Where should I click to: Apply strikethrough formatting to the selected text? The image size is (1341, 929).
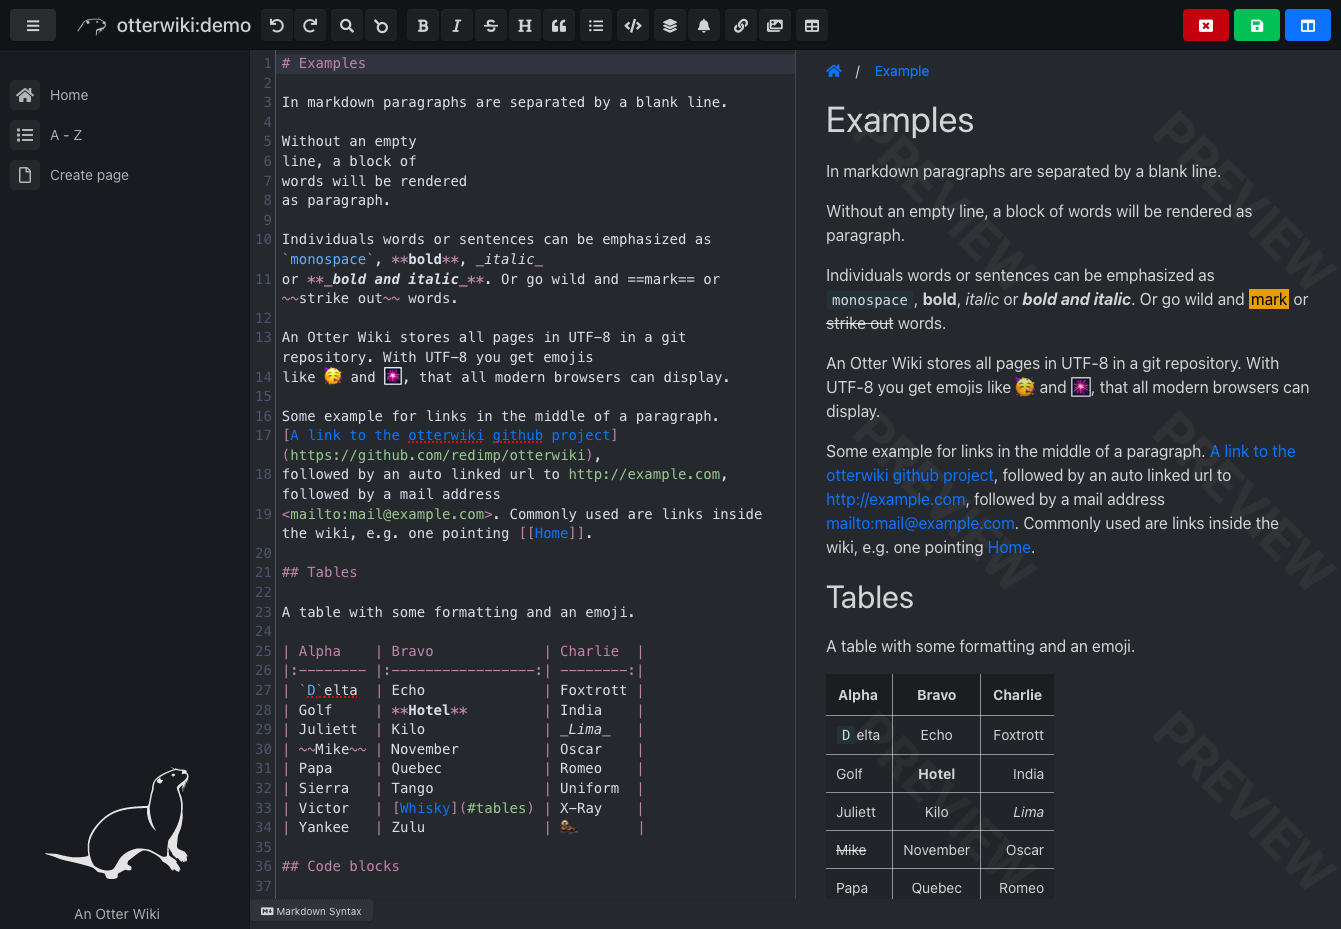point(490,26)
